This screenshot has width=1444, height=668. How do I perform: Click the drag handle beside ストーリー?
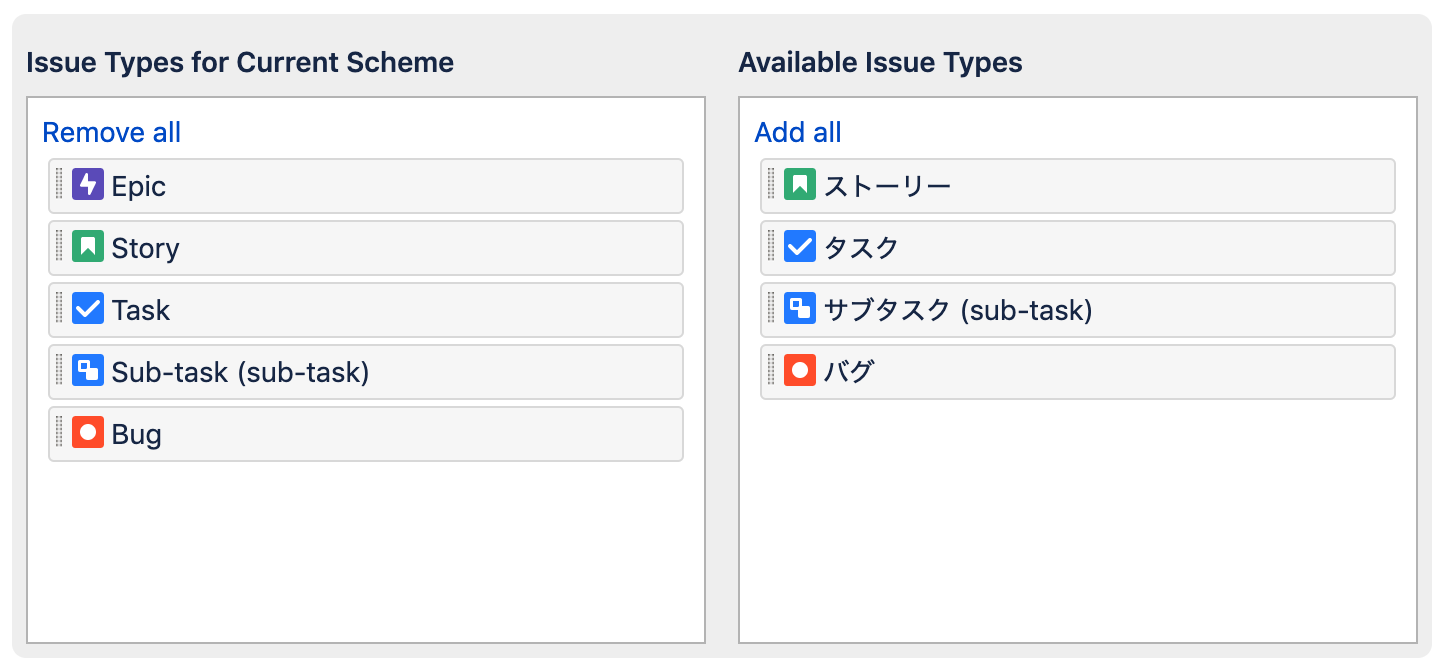771,185
